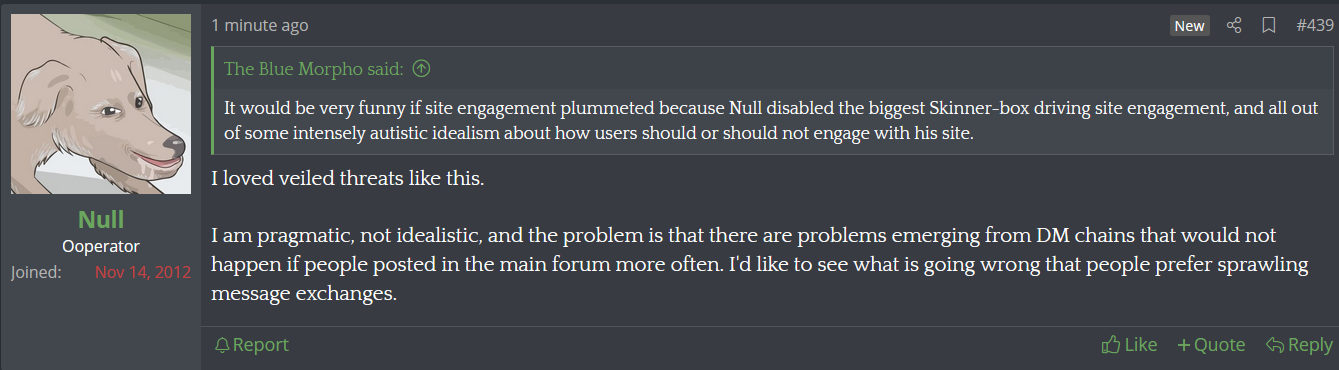Click the 'Ooperator' user title under Null

(x=101, y=246)
